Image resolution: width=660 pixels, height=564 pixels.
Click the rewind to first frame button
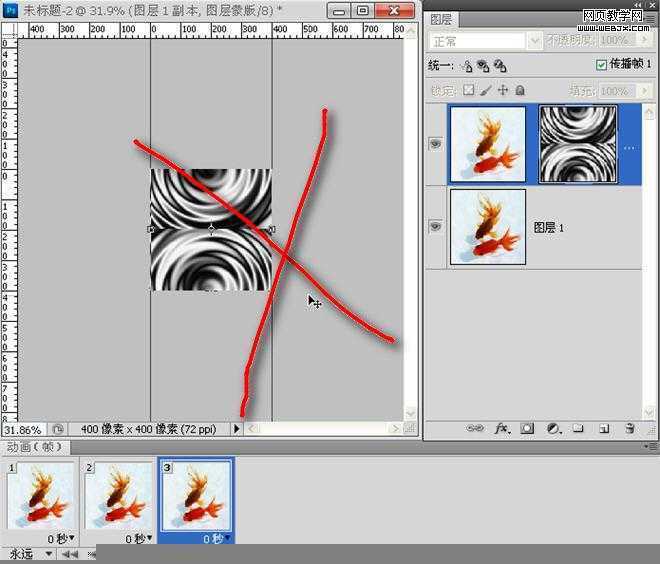pyautogui.click(x=69, y=555)
